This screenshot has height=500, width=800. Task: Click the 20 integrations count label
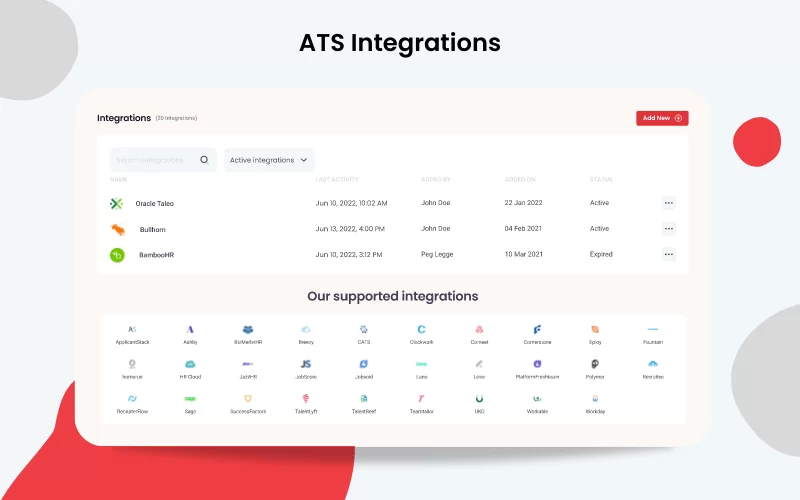tap(176, 118)
